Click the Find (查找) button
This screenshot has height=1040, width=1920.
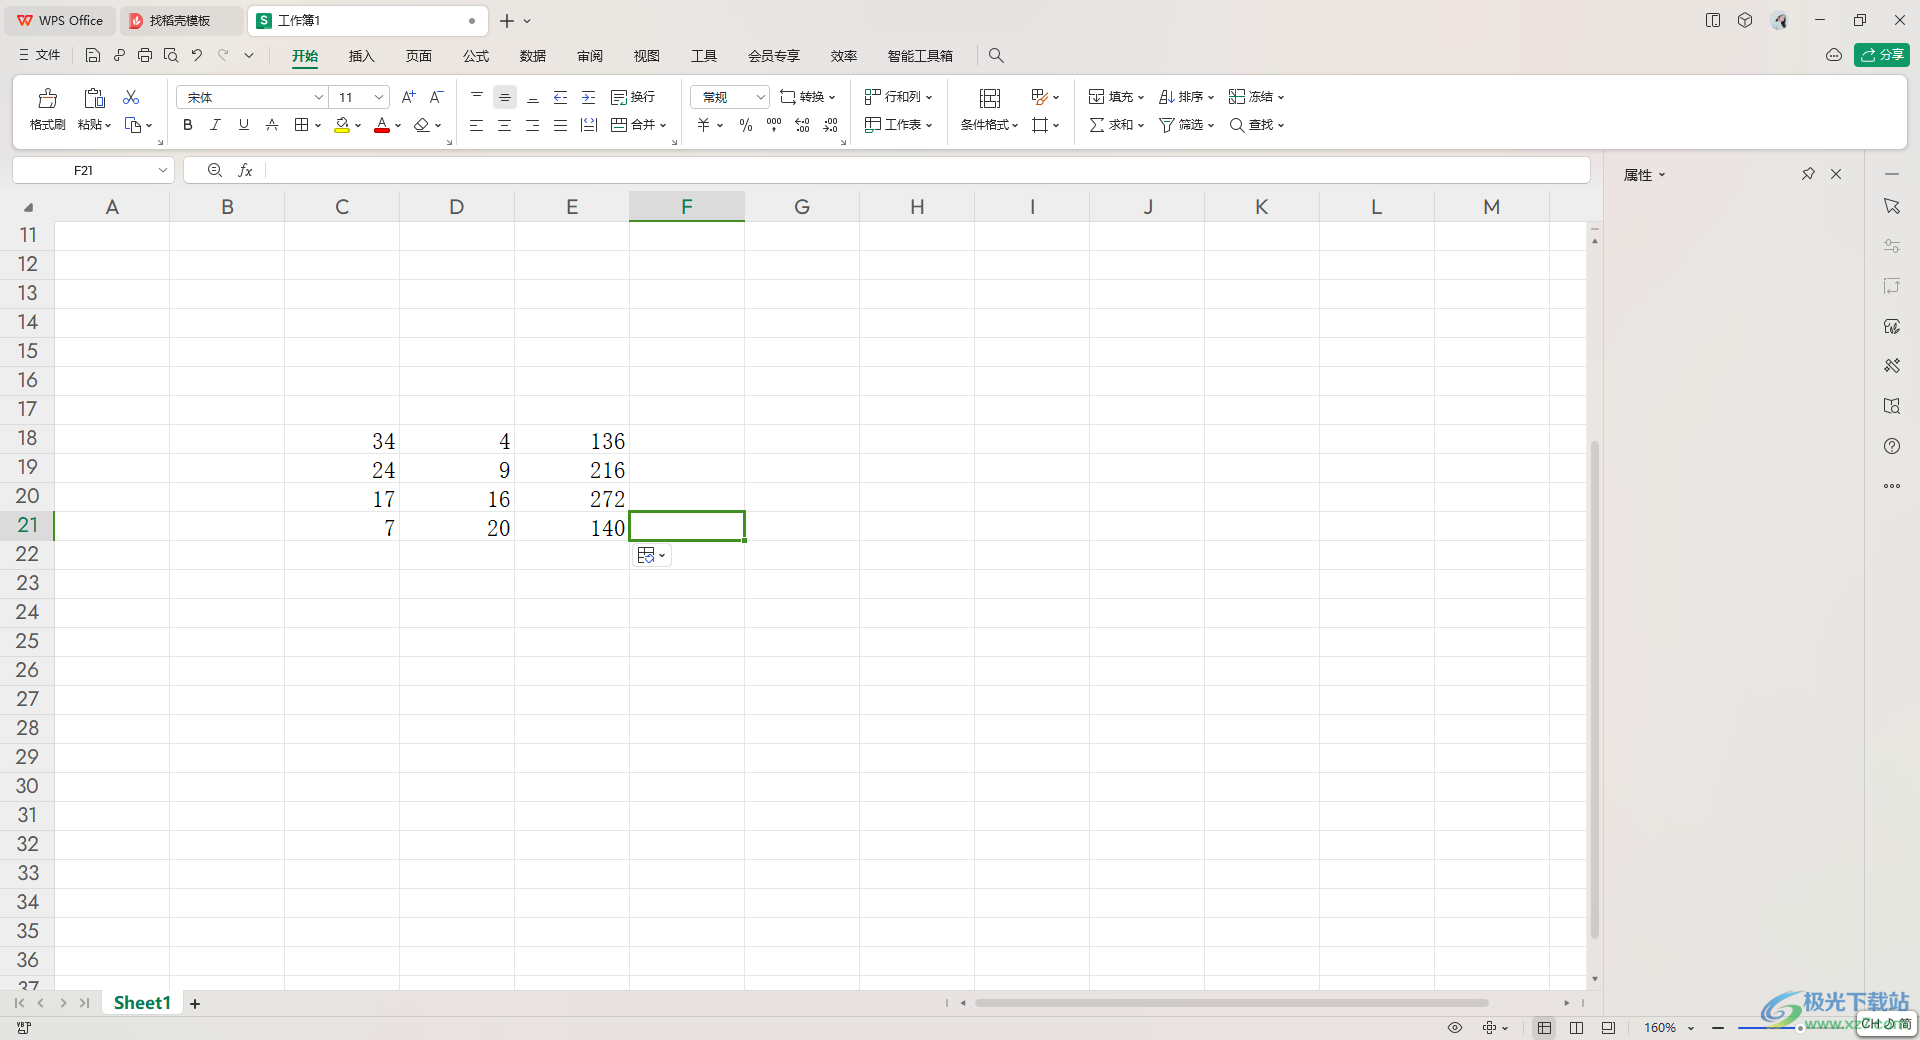coord(1256,125)
